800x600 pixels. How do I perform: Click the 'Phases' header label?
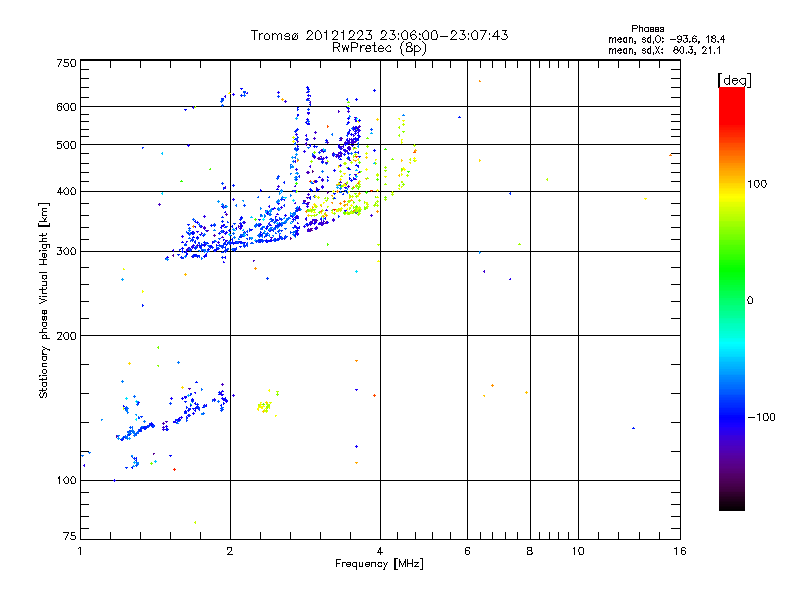tap(647, 29)
